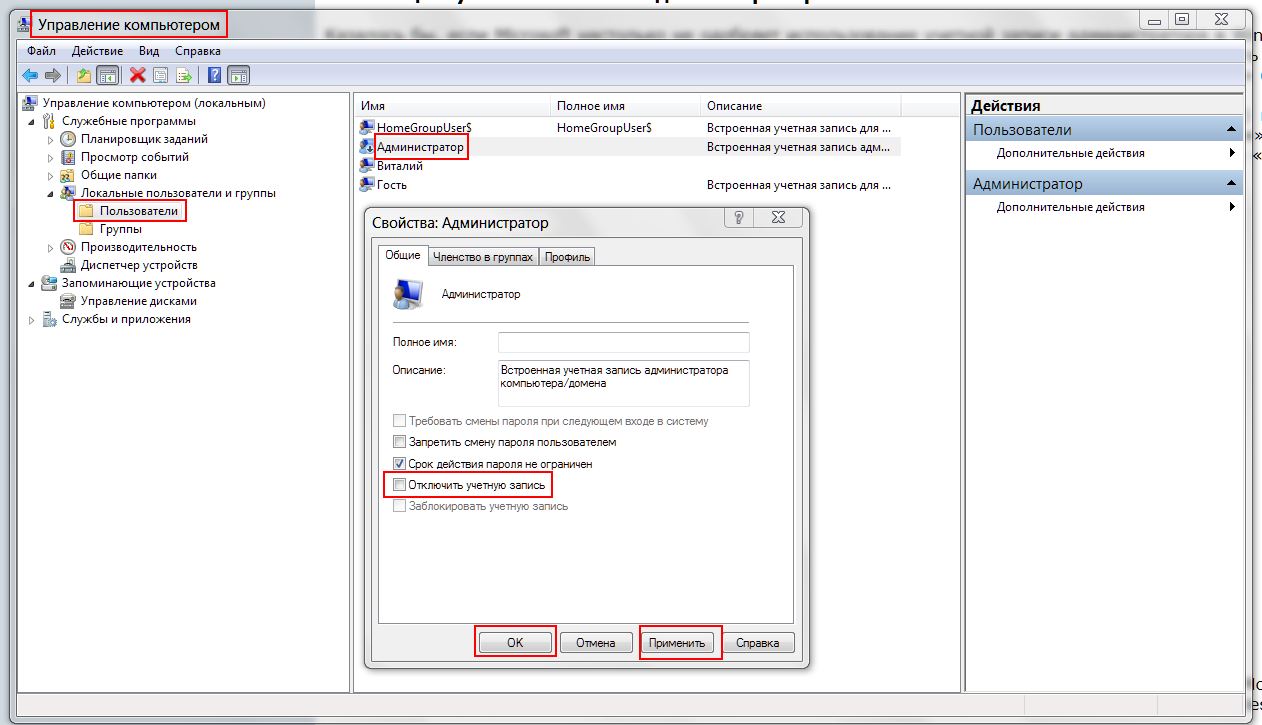Click the Диспетчер устройств icon

pyautogui.click(x=68, y=265)
